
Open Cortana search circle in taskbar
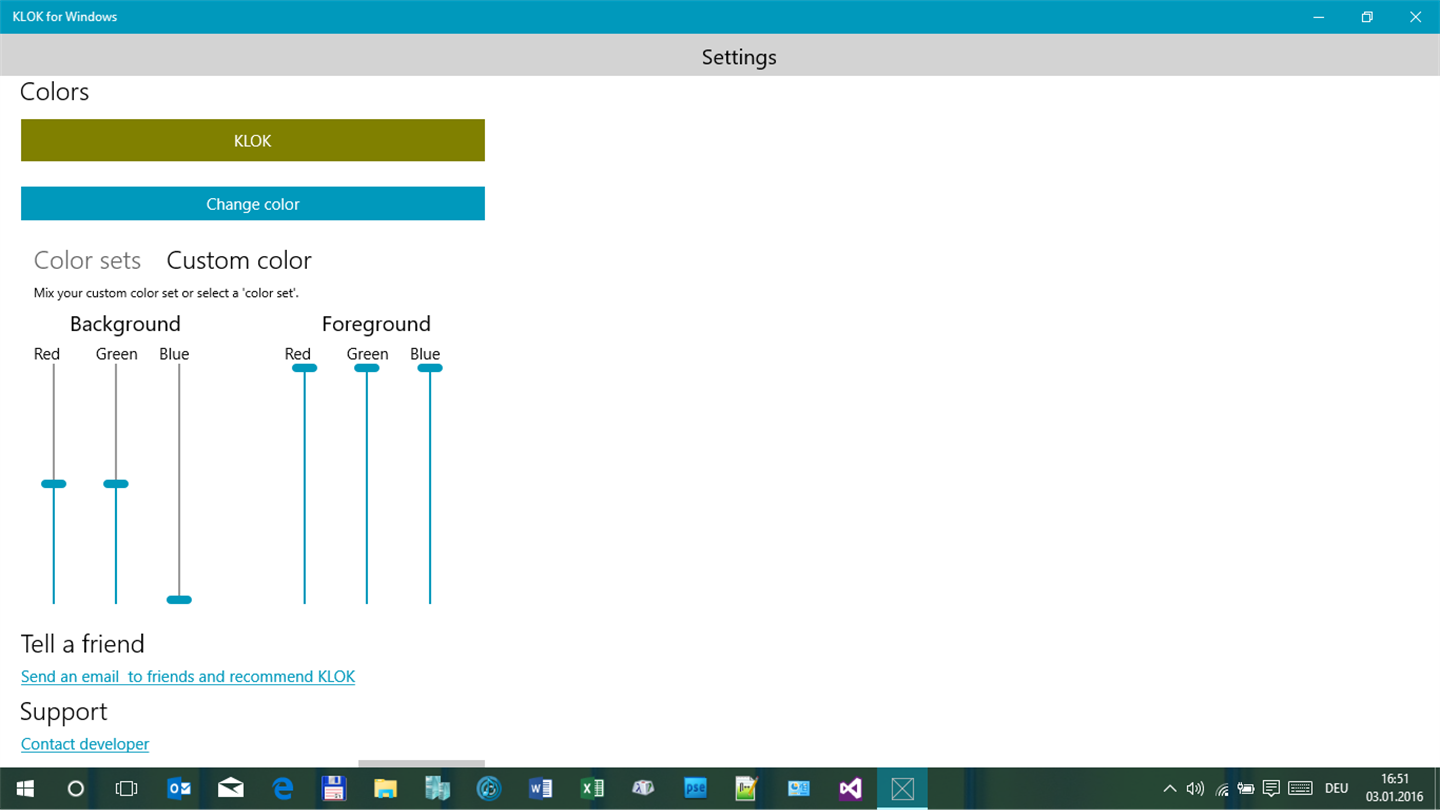(x=75, y=789)
